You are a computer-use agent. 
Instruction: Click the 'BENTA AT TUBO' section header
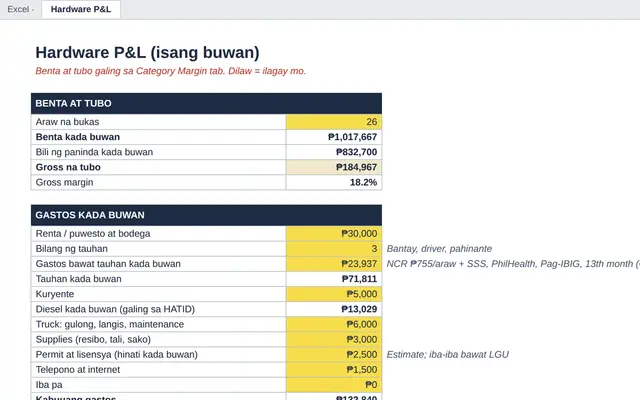[x=207, y=103]
